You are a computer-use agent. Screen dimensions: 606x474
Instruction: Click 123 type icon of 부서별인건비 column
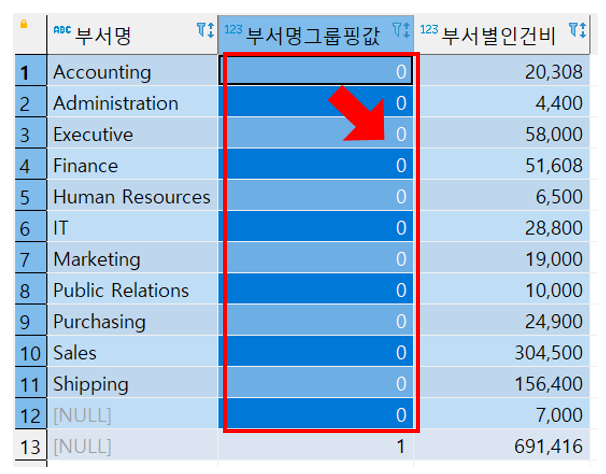coord(429,30)
